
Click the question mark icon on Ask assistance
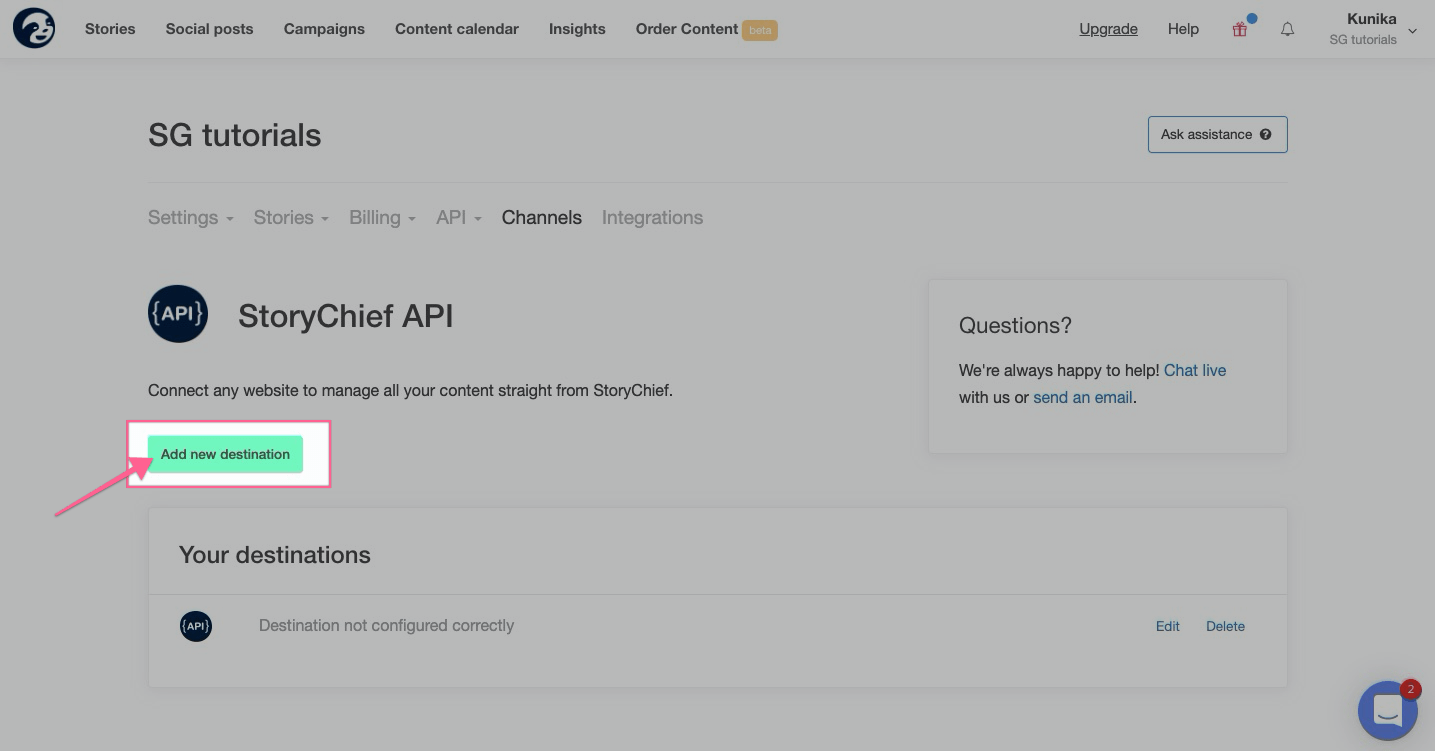[1266, 134]
